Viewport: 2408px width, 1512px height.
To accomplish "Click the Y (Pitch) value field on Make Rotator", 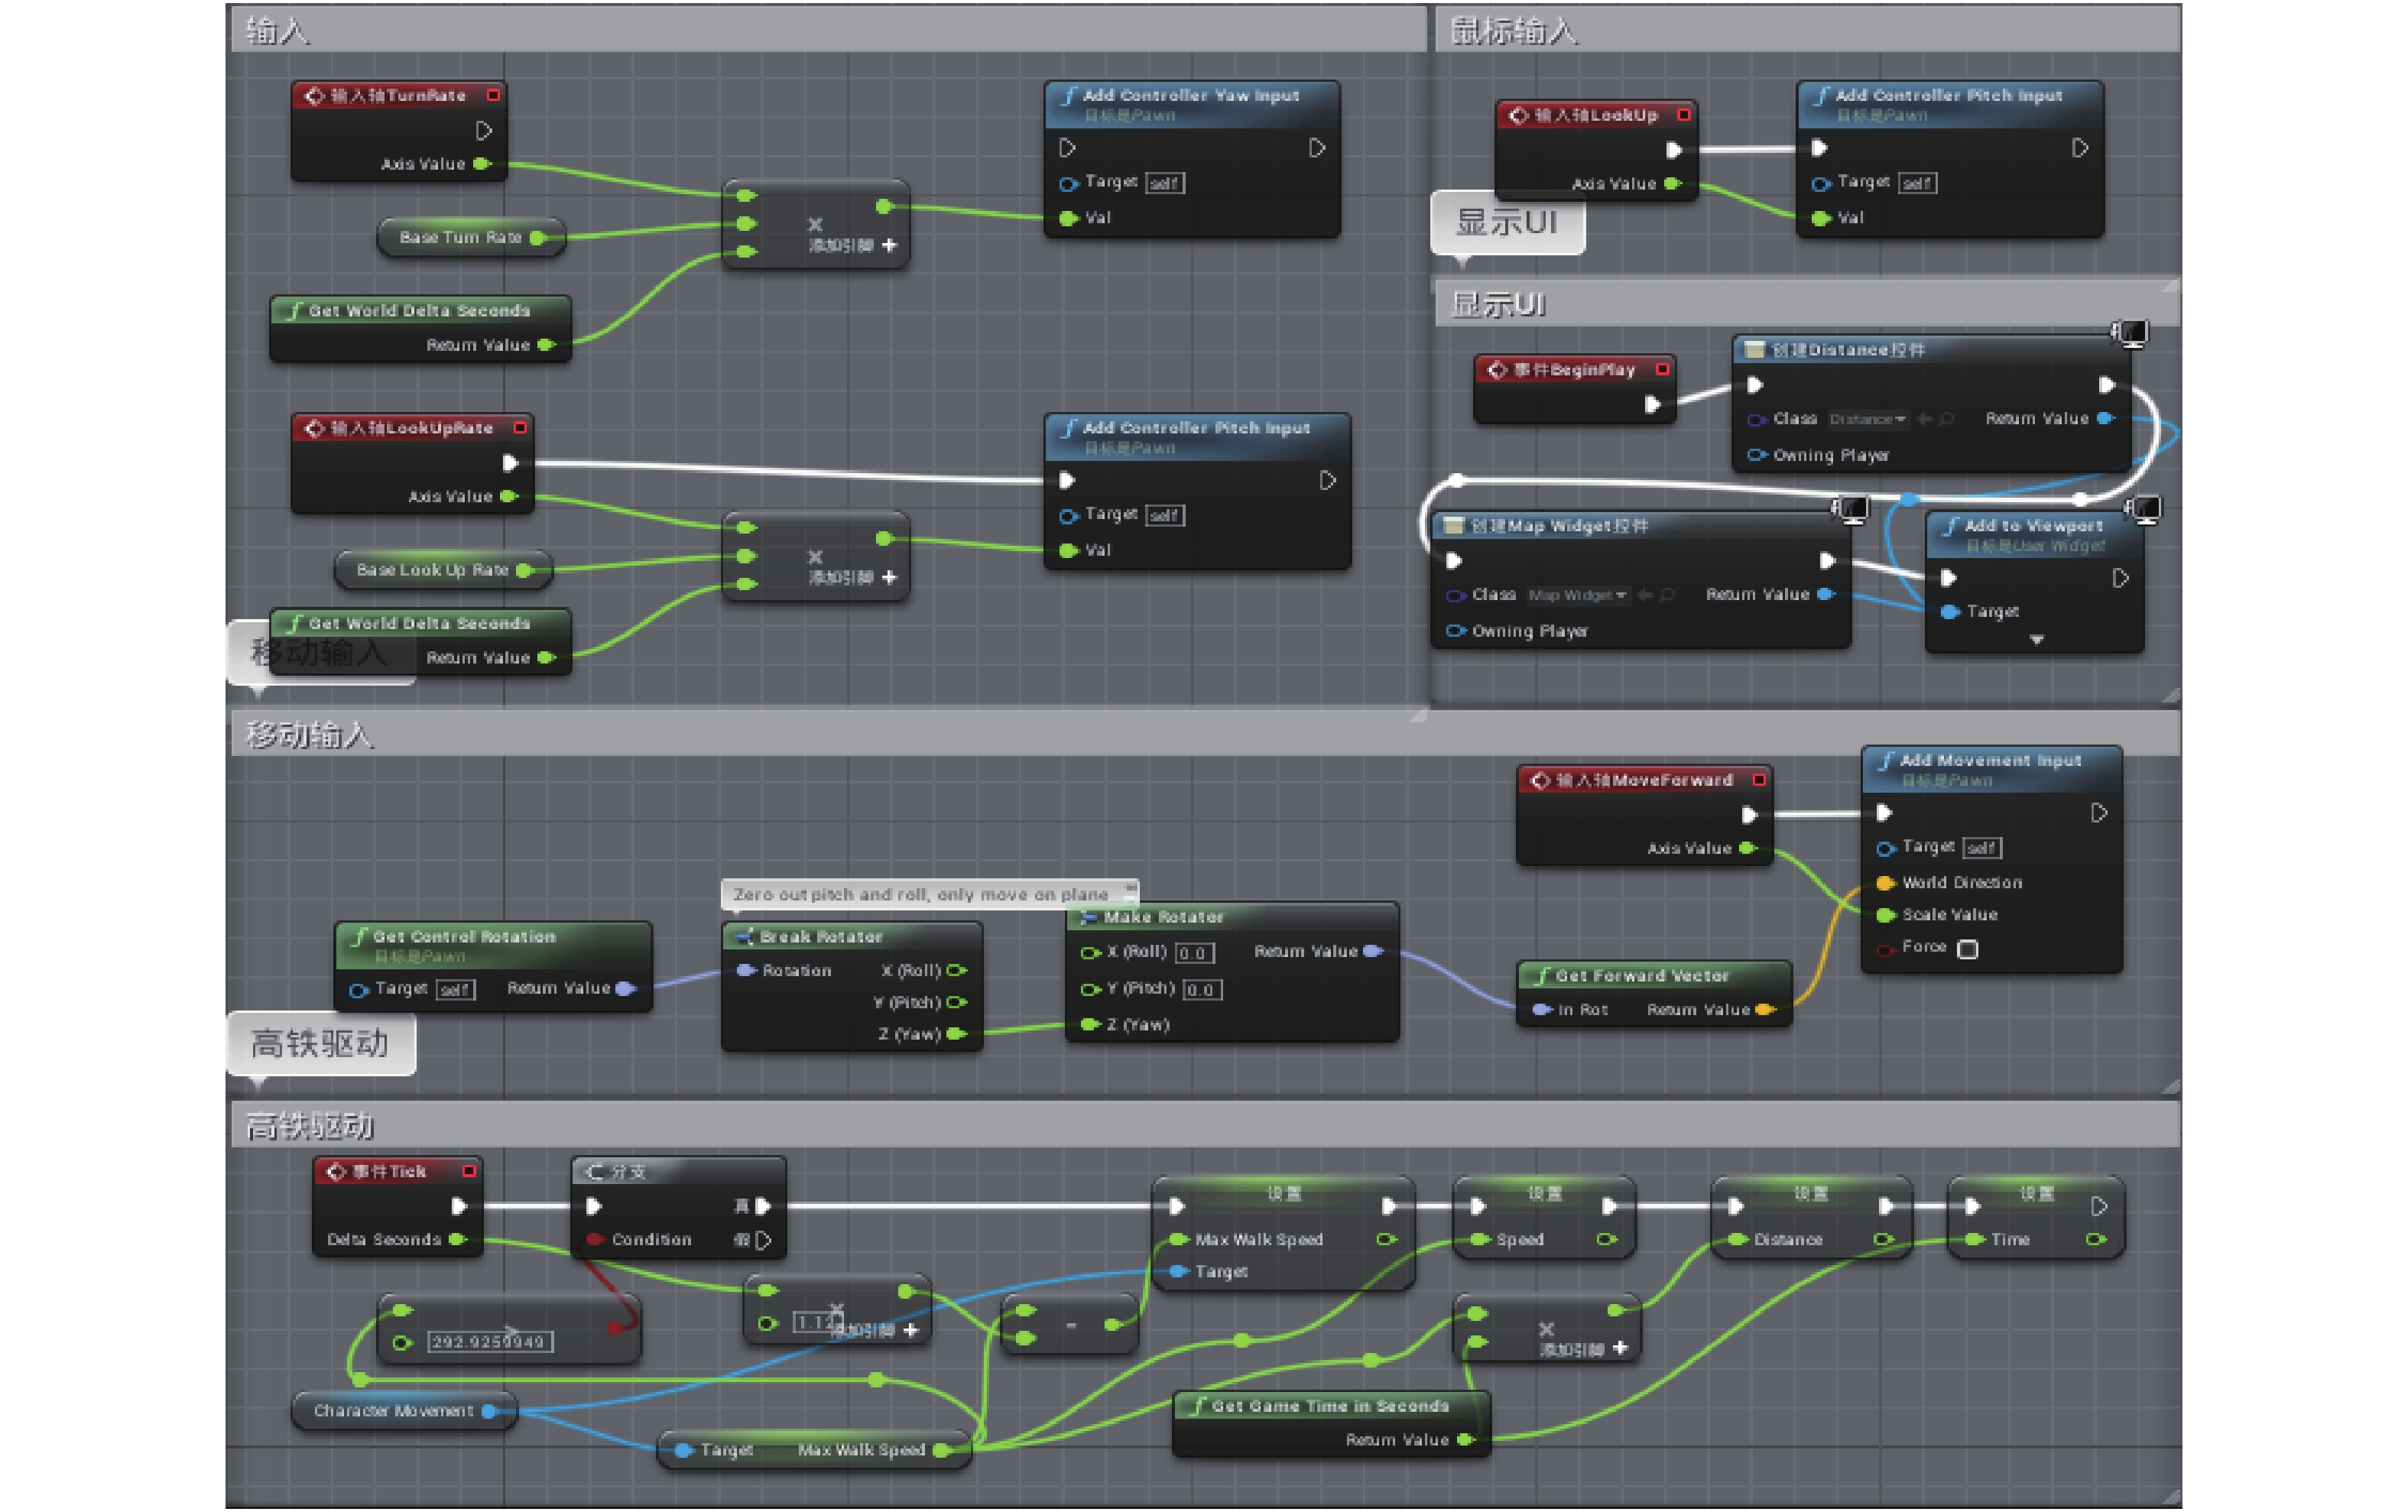I will point(1202,990).
